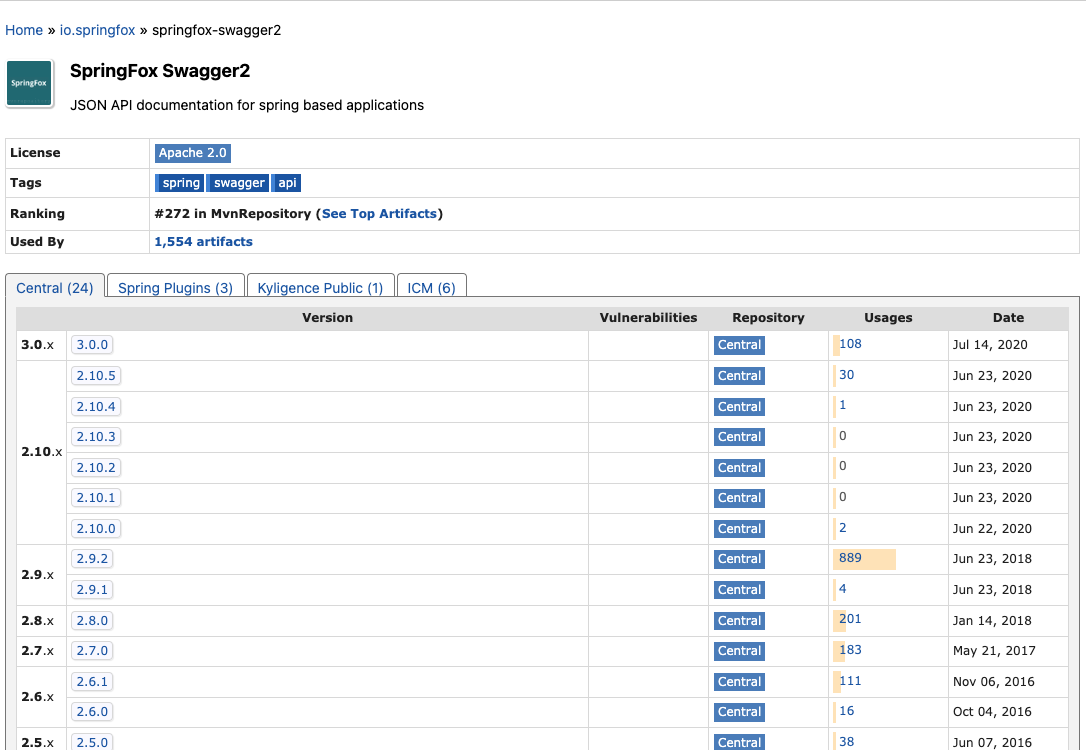Open 111 usages of version 2.6.1
The height and width of the screenshot is (750, 1086).
pos(850,681)
